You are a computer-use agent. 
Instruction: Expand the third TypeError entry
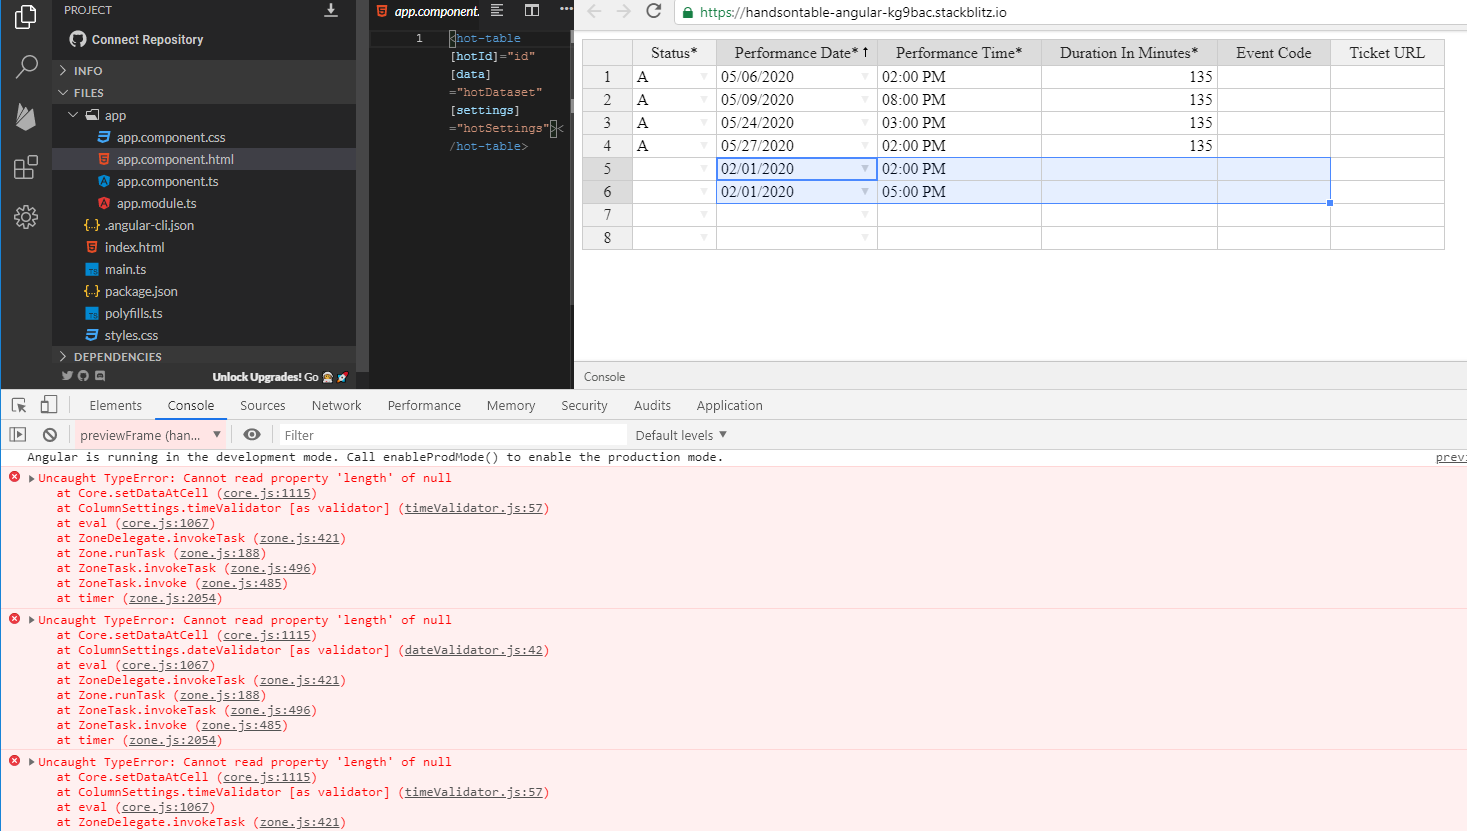pos(32,762)
